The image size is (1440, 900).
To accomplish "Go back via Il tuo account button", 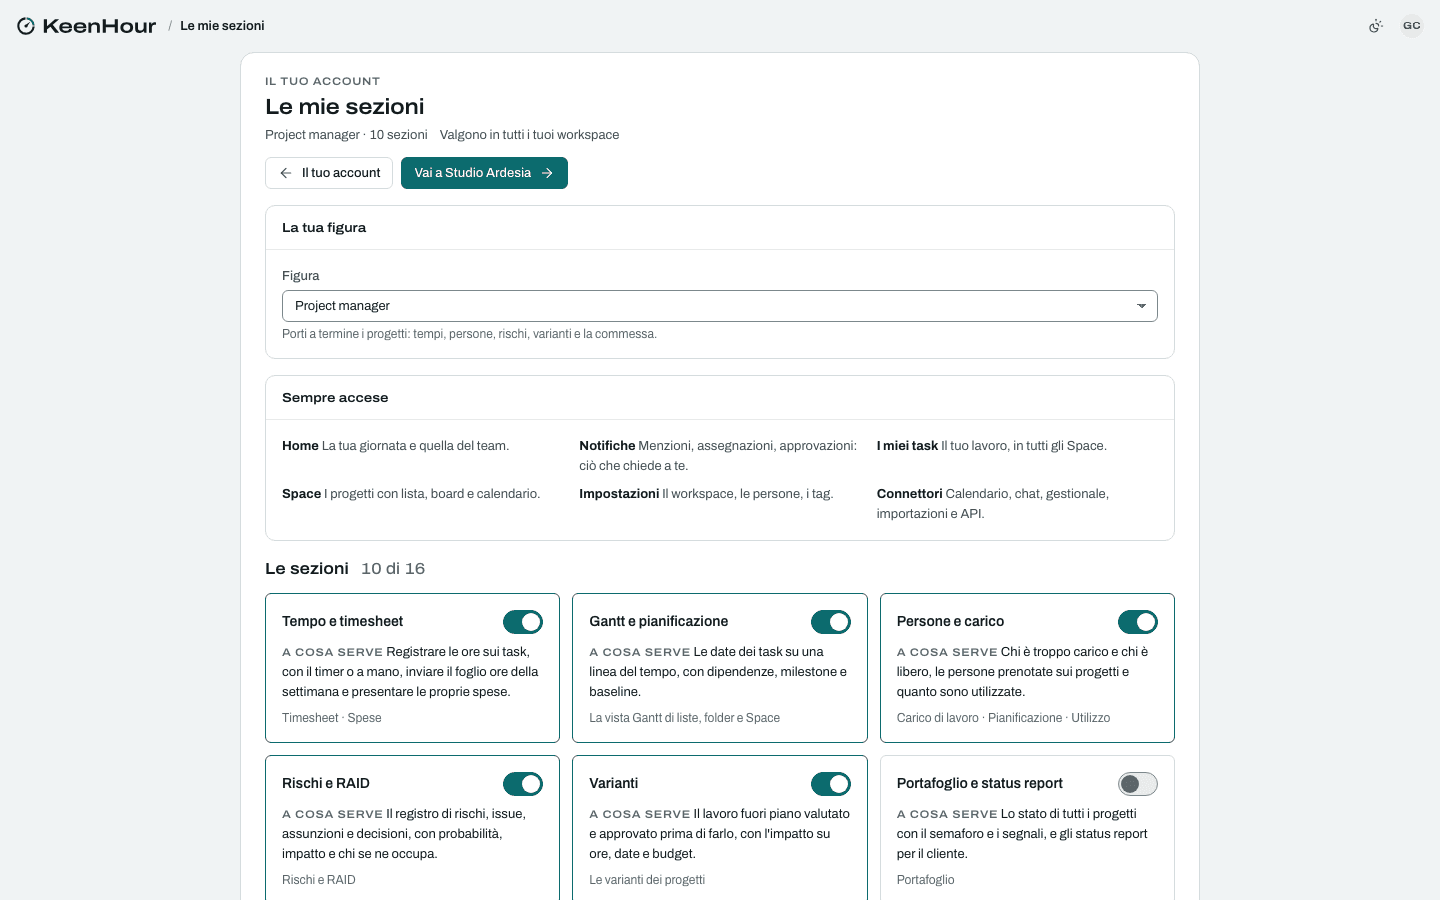I will pyautogui.click(x=329, y=173).
